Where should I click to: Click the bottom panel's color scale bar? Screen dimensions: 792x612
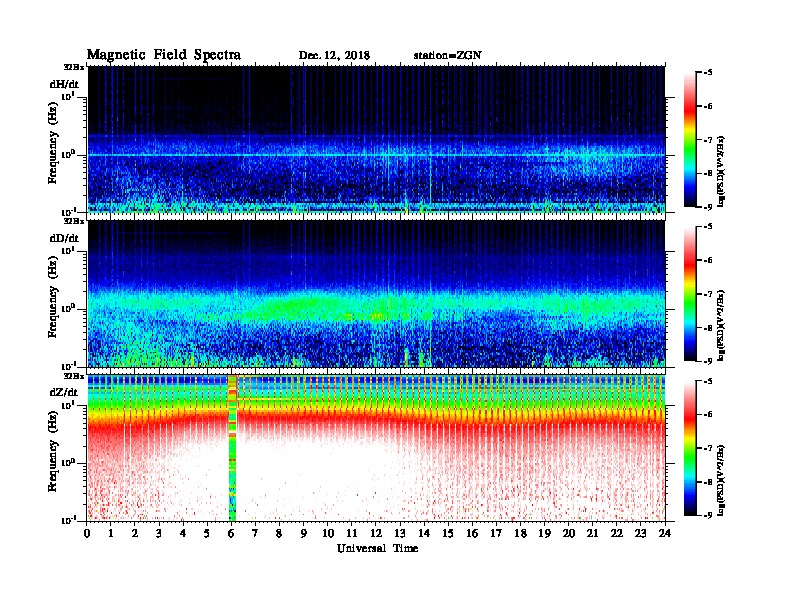pos(690,448)
